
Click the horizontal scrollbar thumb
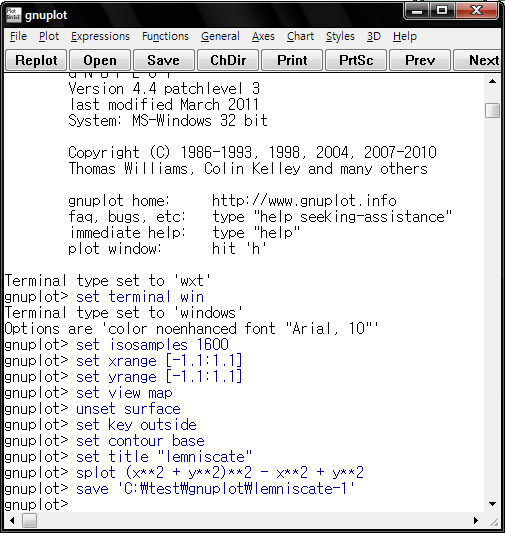point(30,520)
